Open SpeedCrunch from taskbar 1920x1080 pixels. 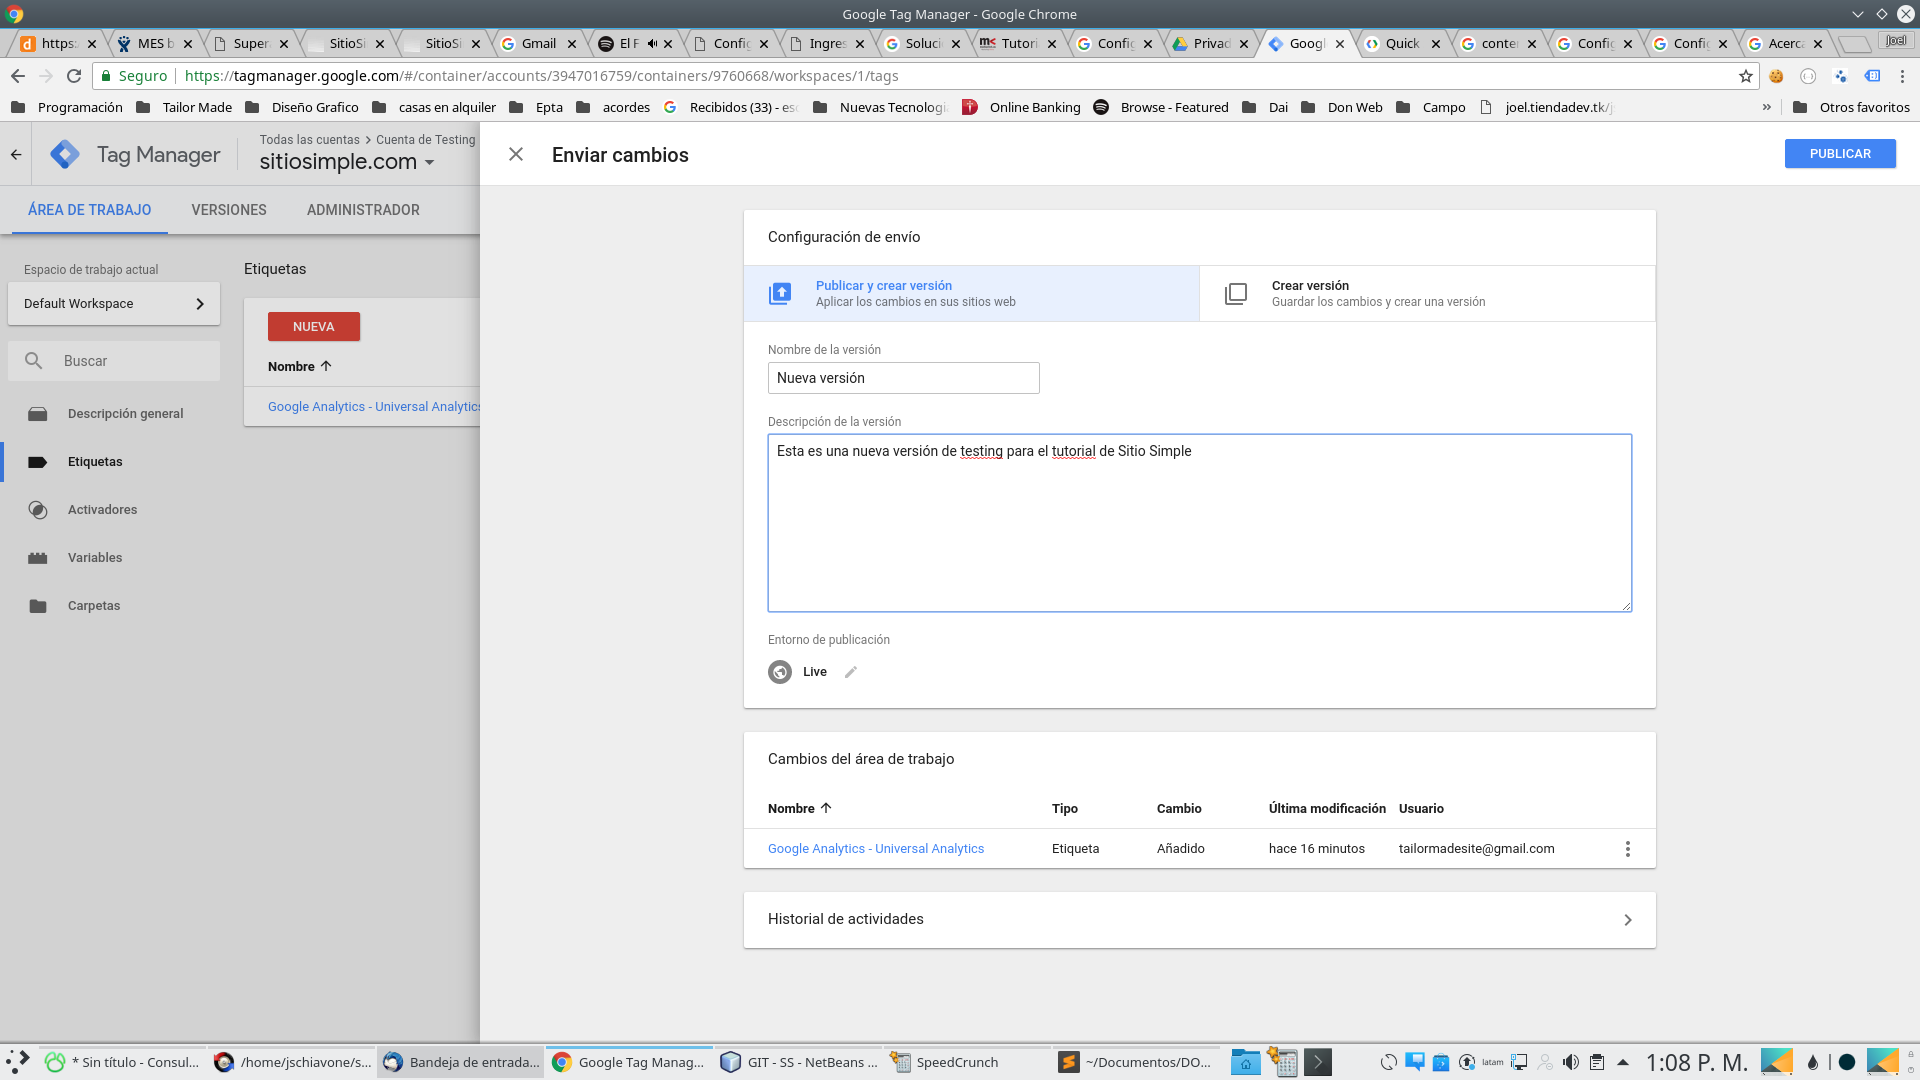click(x=967, y=1062)
